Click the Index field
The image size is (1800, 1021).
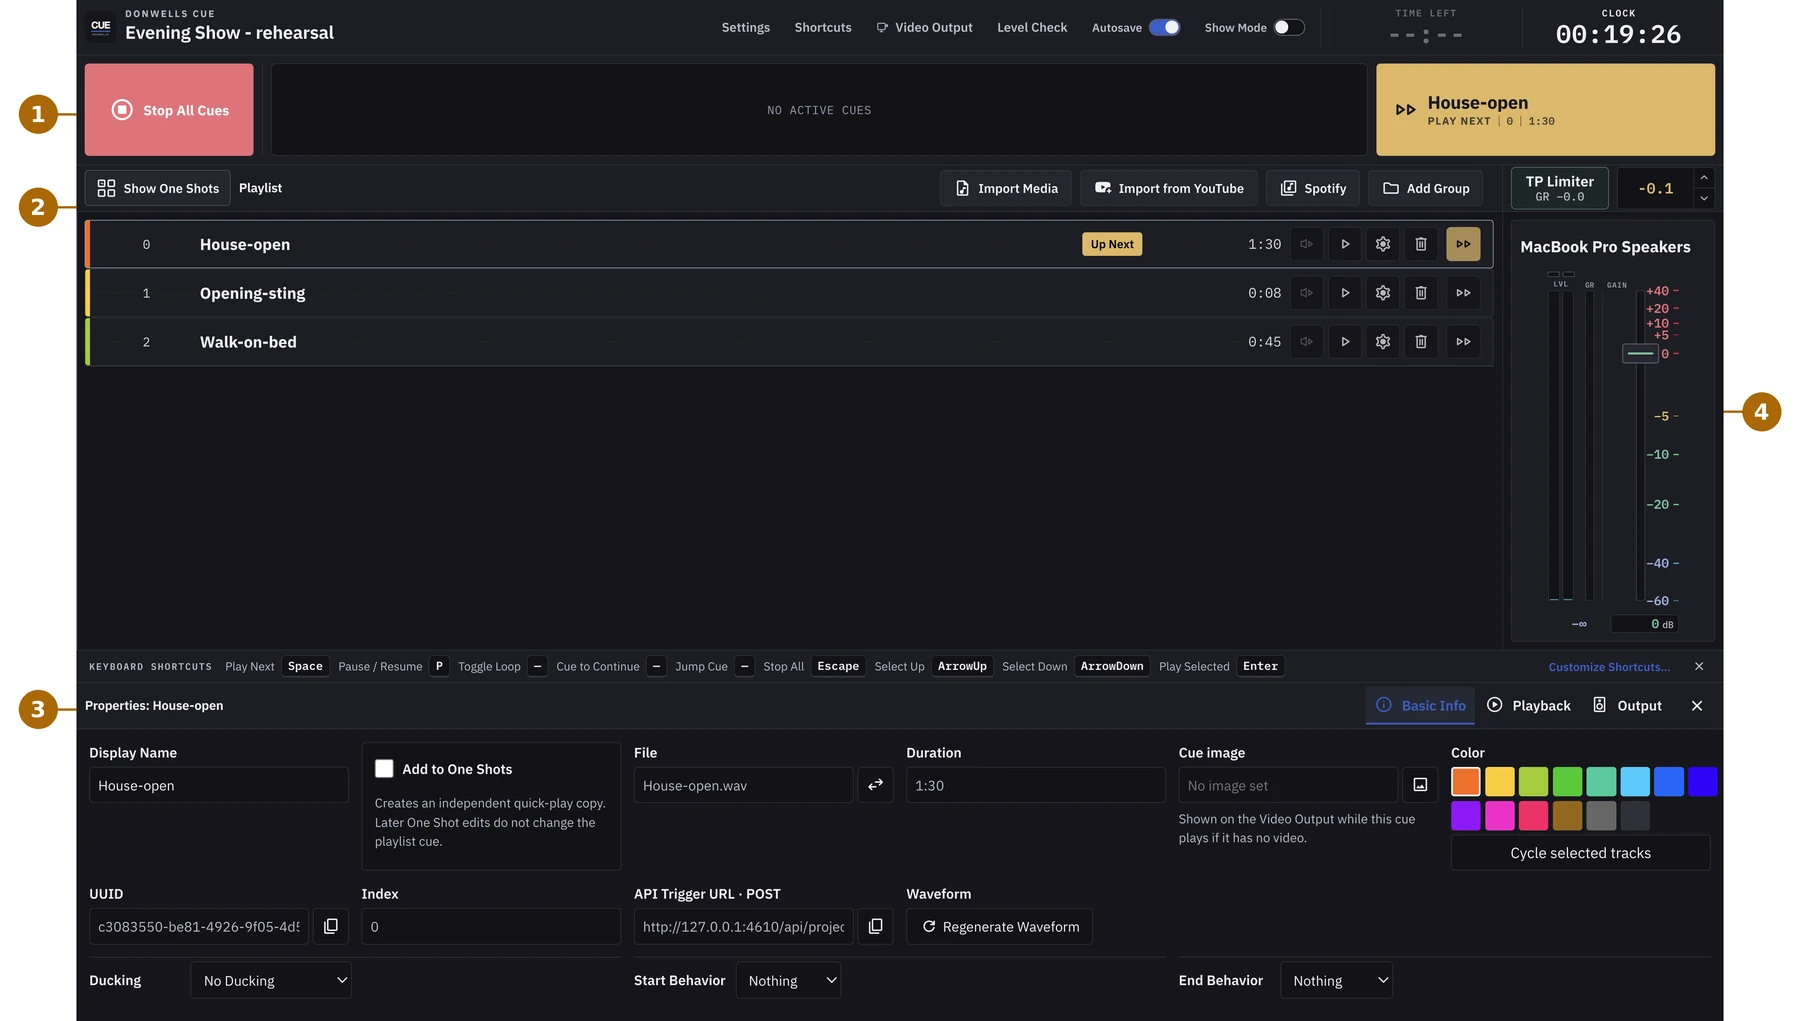tap(491, 927)
